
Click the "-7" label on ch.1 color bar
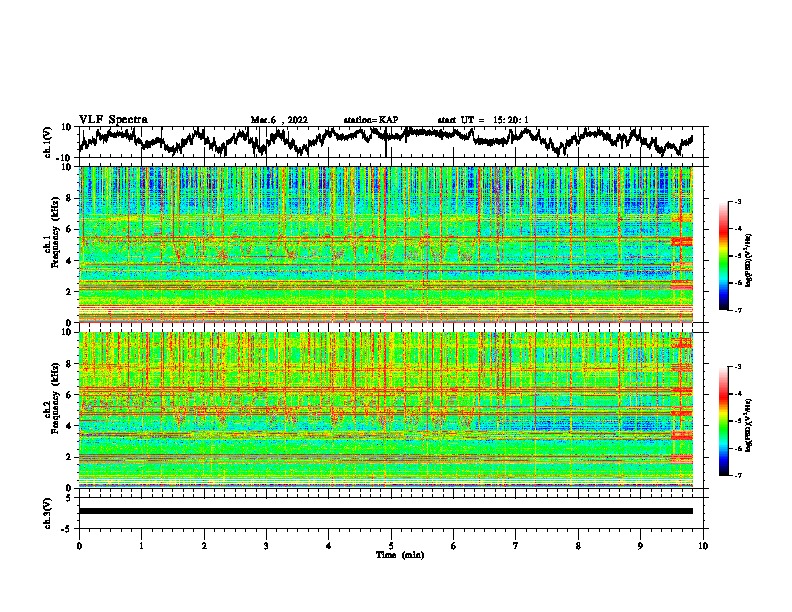pyautogui.click(x=738, y=310)
